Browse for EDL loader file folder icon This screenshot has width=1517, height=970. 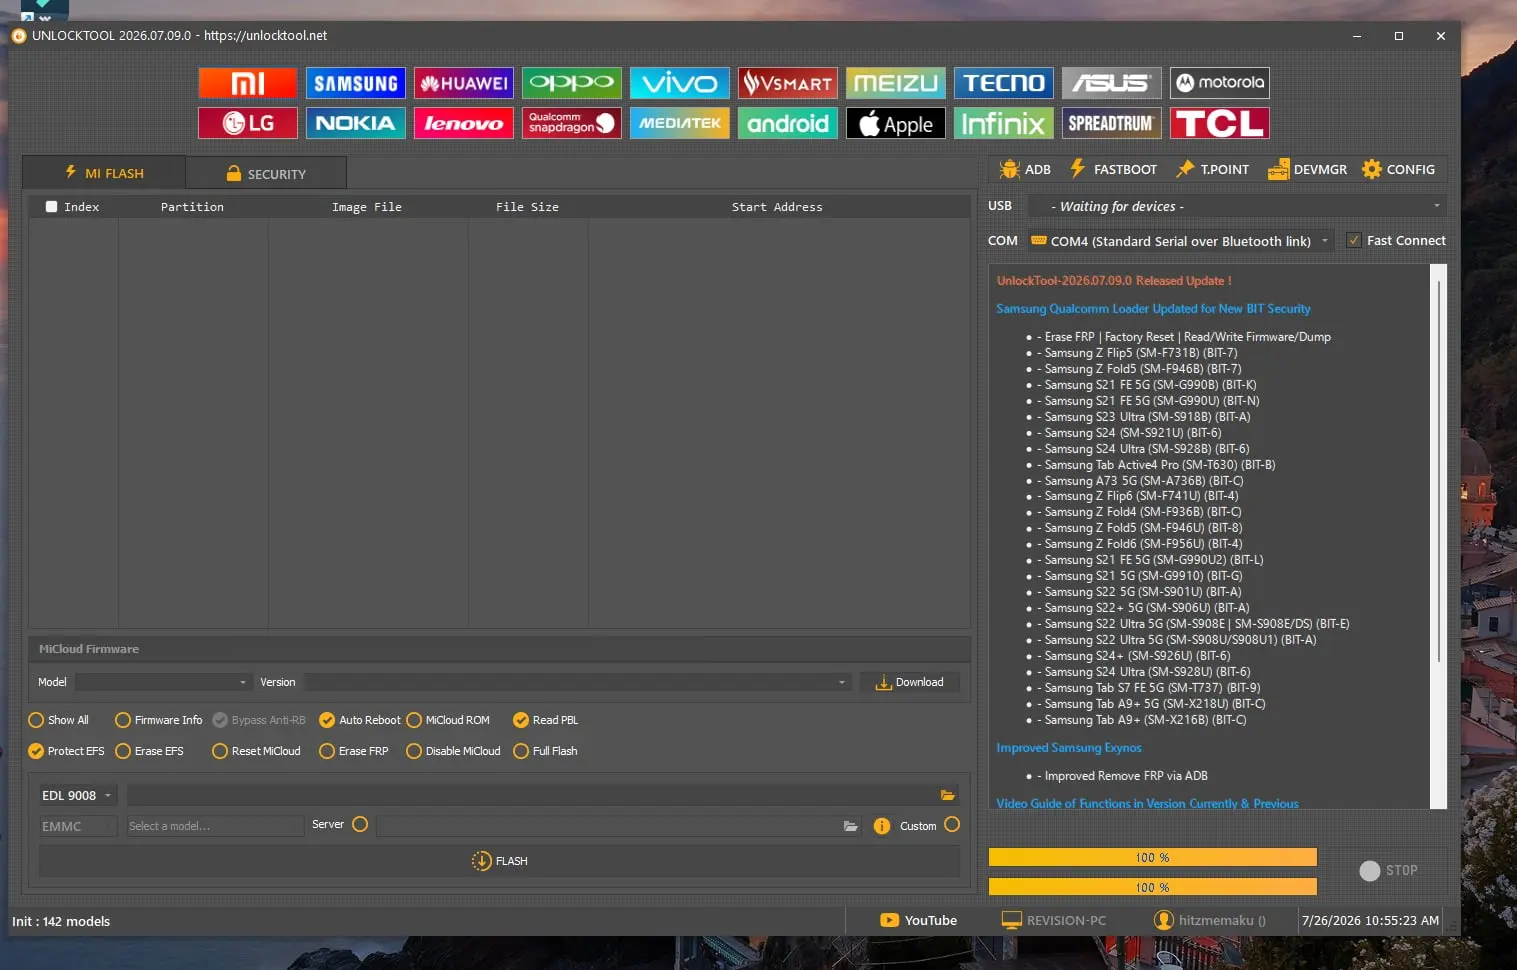click(x=947, y=796)
